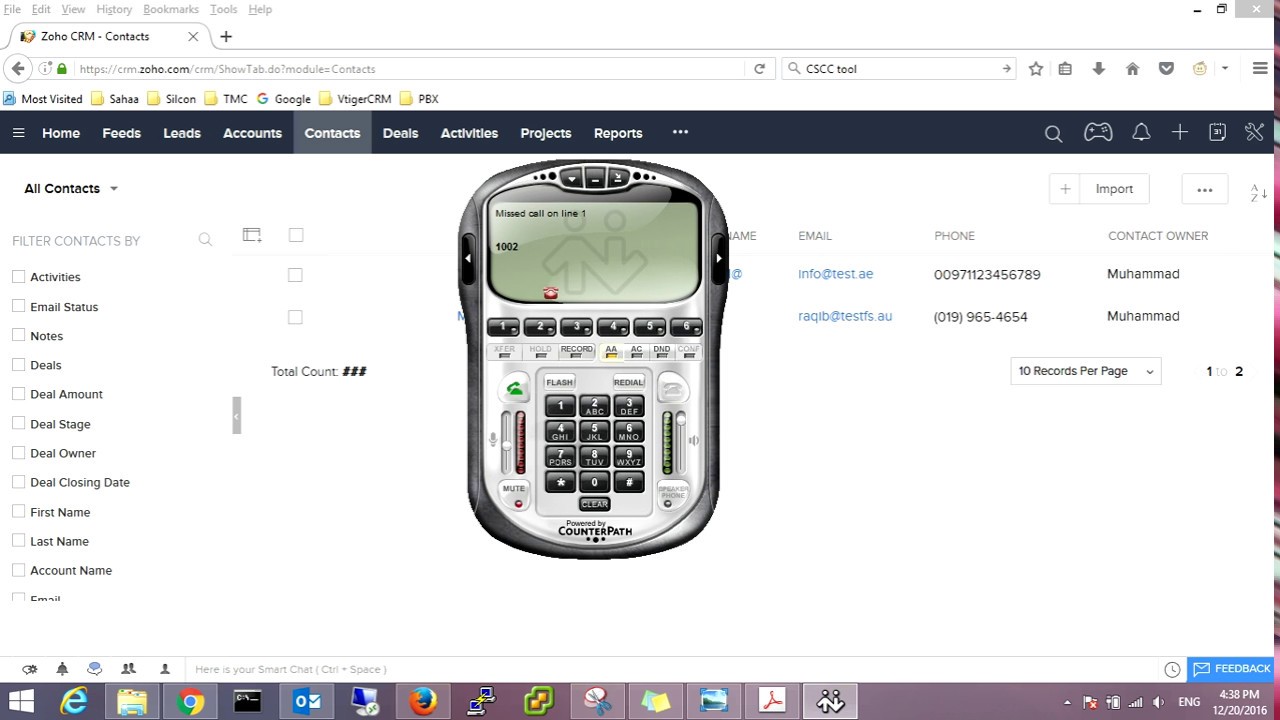Click the FEEDBACK button

click(1230, 669)
